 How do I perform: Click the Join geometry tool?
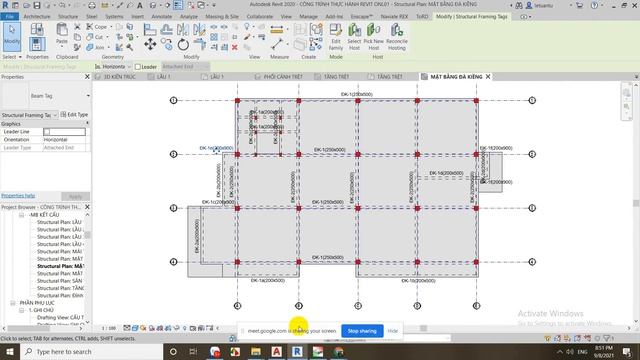click(96, 47)
